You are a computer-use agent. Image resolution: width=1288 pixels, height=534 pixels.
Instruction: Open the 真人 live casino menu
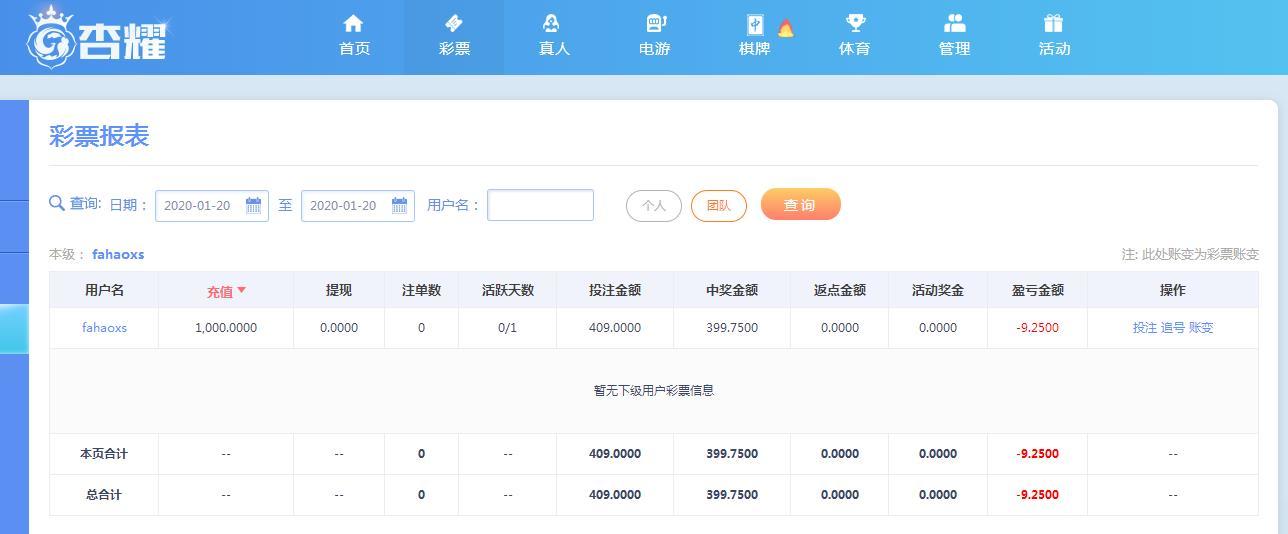[x=554, y=36]
